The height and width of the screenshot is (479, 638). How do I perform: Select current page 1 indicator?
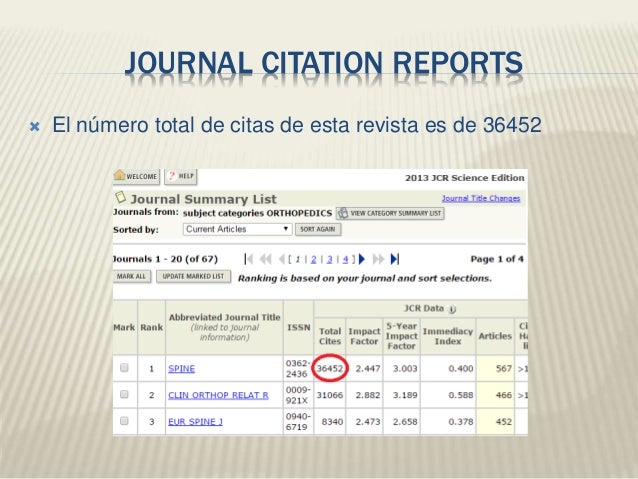pyautogui.click(x=297, y=259)
